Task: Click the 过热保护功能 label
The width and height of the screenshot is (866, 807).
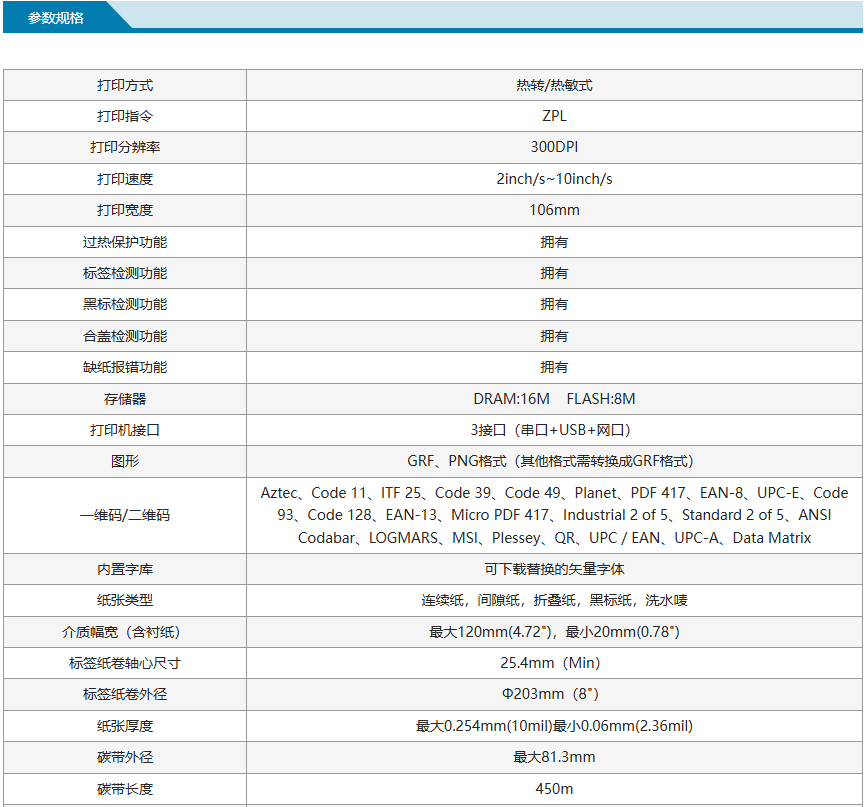Action: point(125,242)
